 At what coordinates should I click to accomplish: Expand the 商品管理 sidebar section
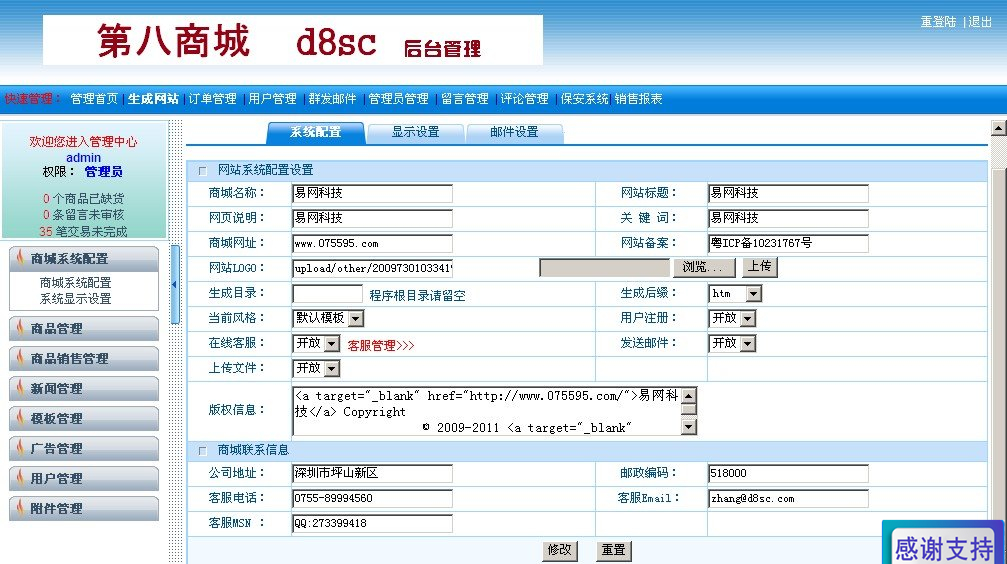point(84,328)
